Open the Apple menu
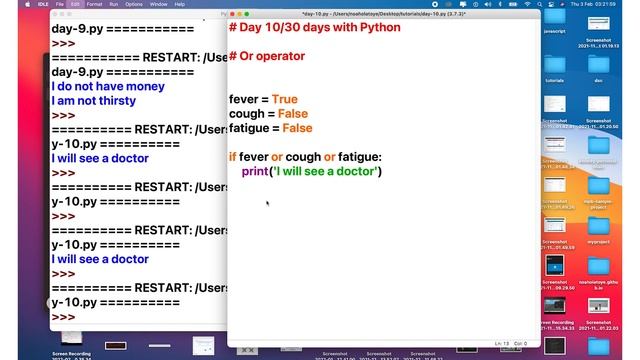This screenshot has height=360, width=640. (x=28, y=4)
